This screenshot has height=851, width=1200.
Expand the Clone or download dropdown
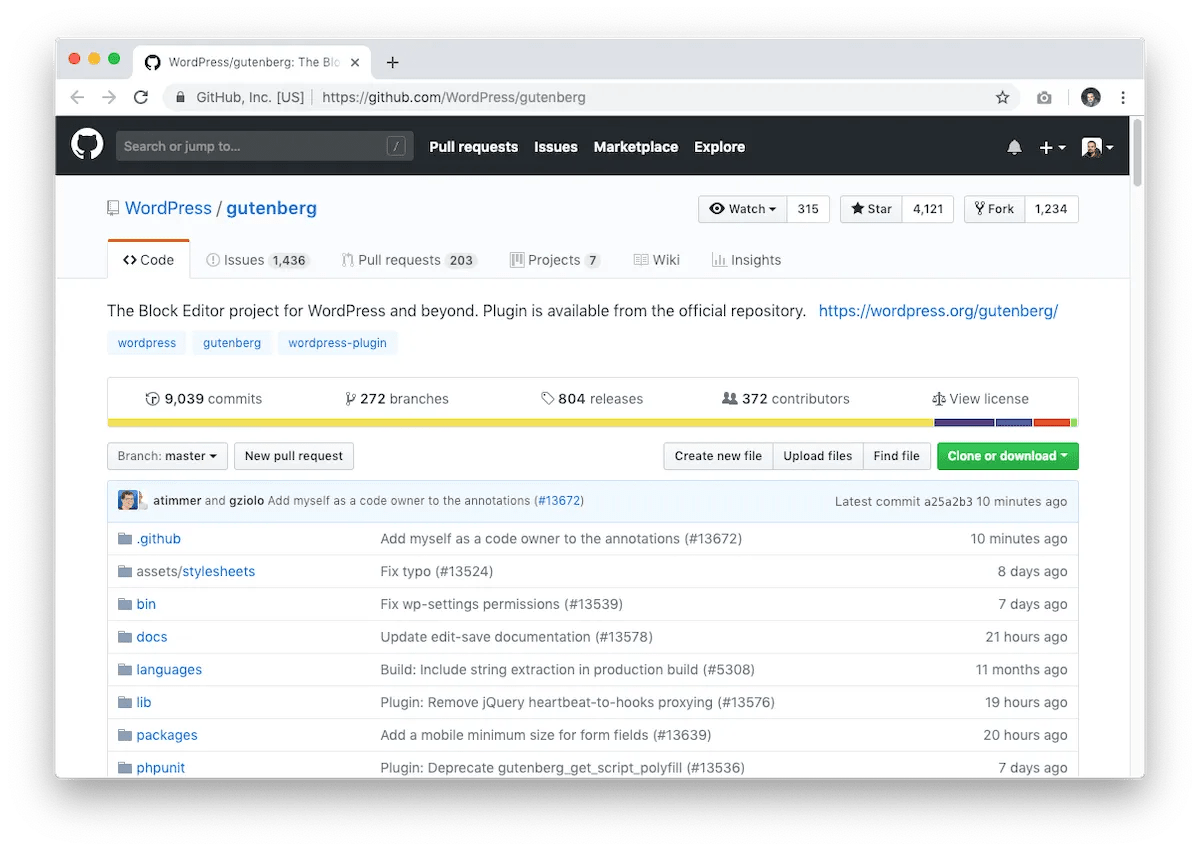pos(1007,456)
